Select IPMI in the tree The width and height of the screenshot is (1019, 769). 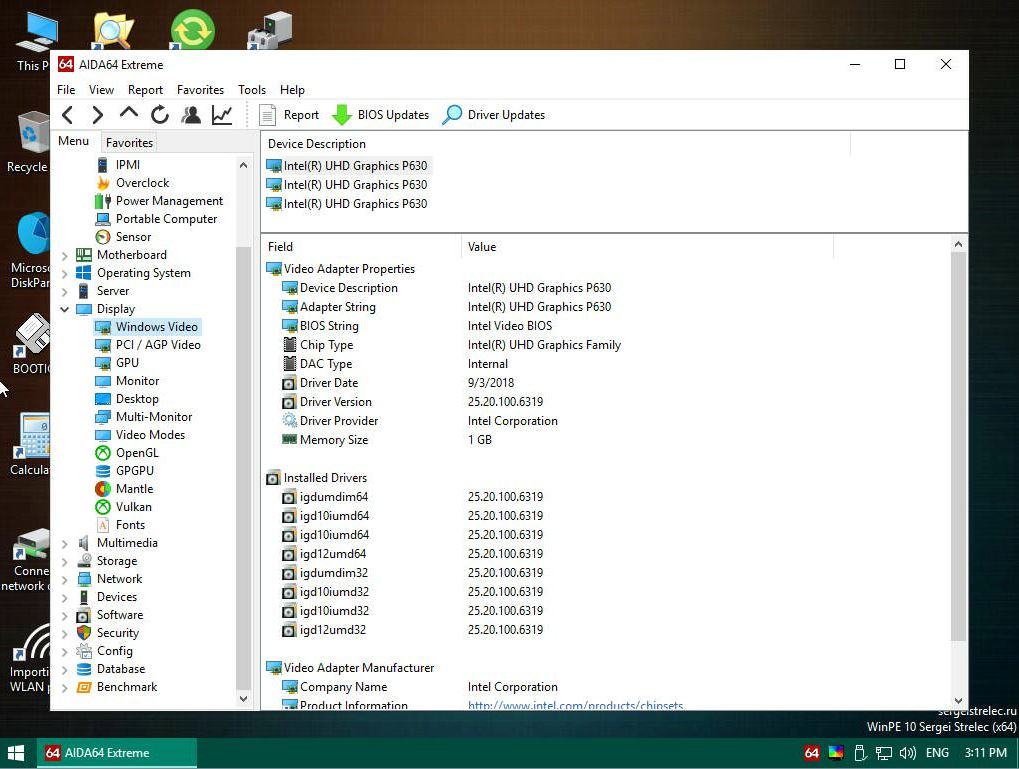click(x=127, y=164)
